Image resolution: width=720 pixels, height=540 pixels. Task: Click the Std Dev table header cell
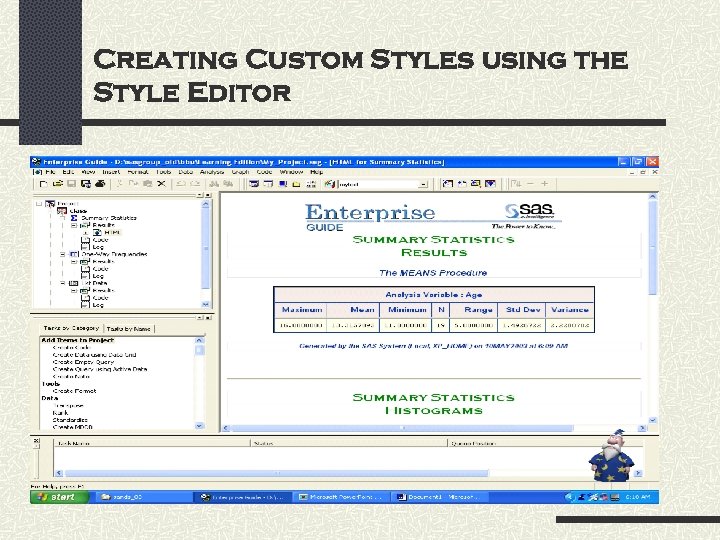(x=523, y=309)
